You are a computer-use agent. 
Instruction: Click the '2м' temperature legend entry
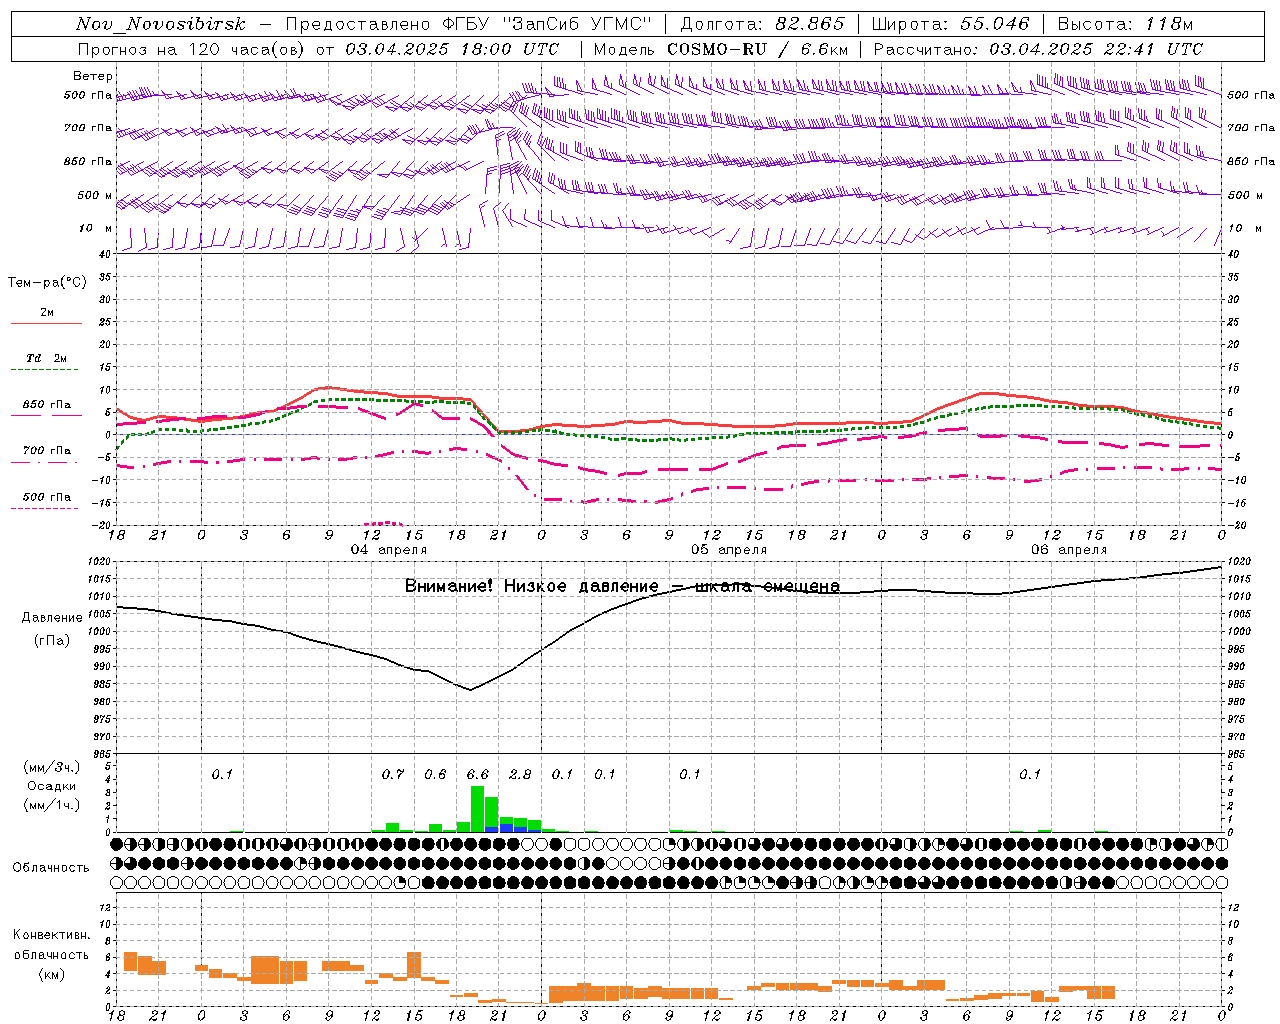point(47,312)
